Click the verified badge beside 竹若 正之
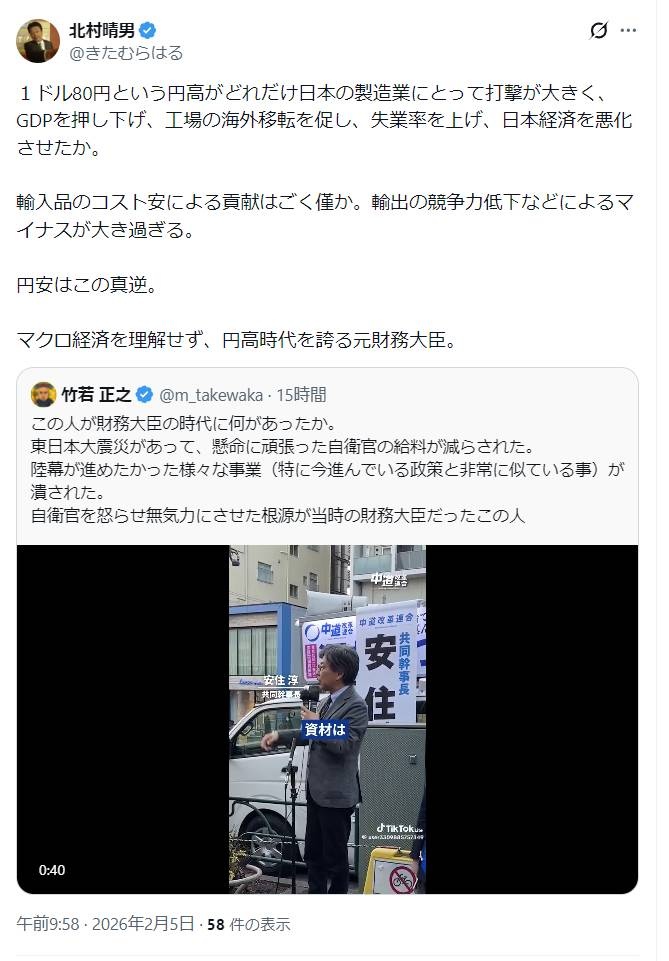This screenshot has height=961, width=669. 145,395
